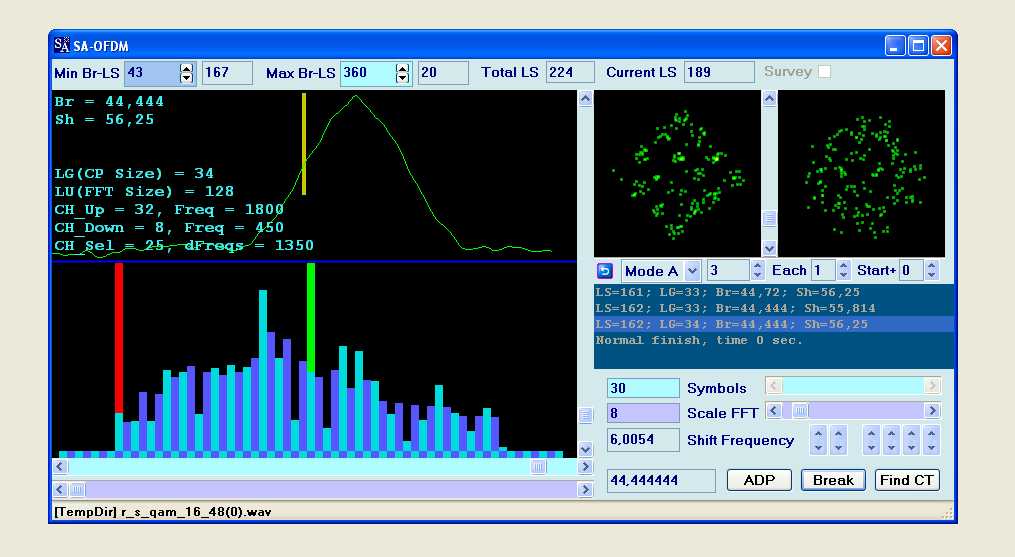The width and height of the screenshot is (1015, 557).
Task: Click spectrum panel vertical scrollbar down arrow
Action: pyautogui.click(x=585, y=449)
